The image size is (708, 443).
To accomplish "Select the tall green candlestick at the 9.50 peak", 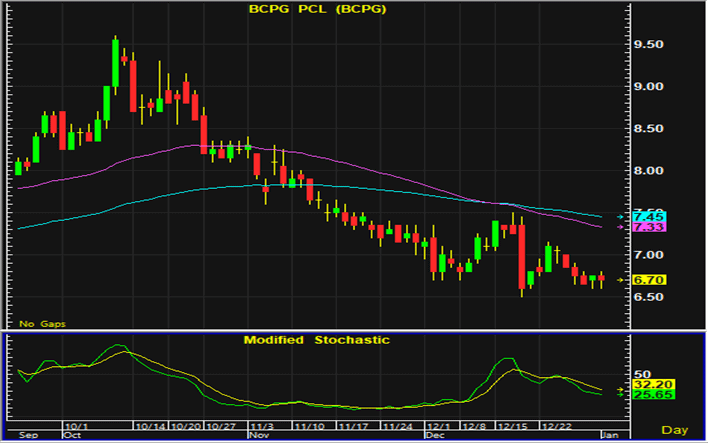I will click(116, 65).
